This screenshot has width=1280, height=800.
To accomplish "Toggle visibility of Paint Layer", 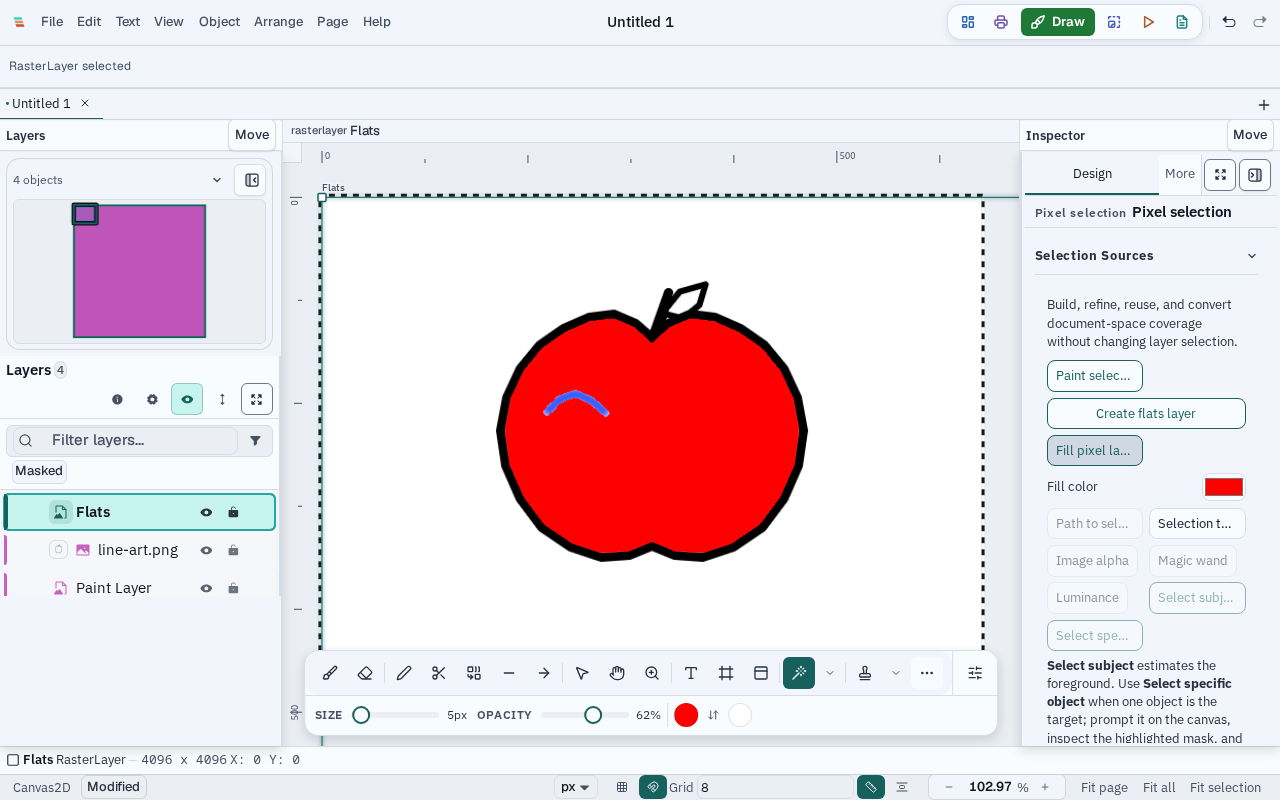I will (x=206, y=588).
